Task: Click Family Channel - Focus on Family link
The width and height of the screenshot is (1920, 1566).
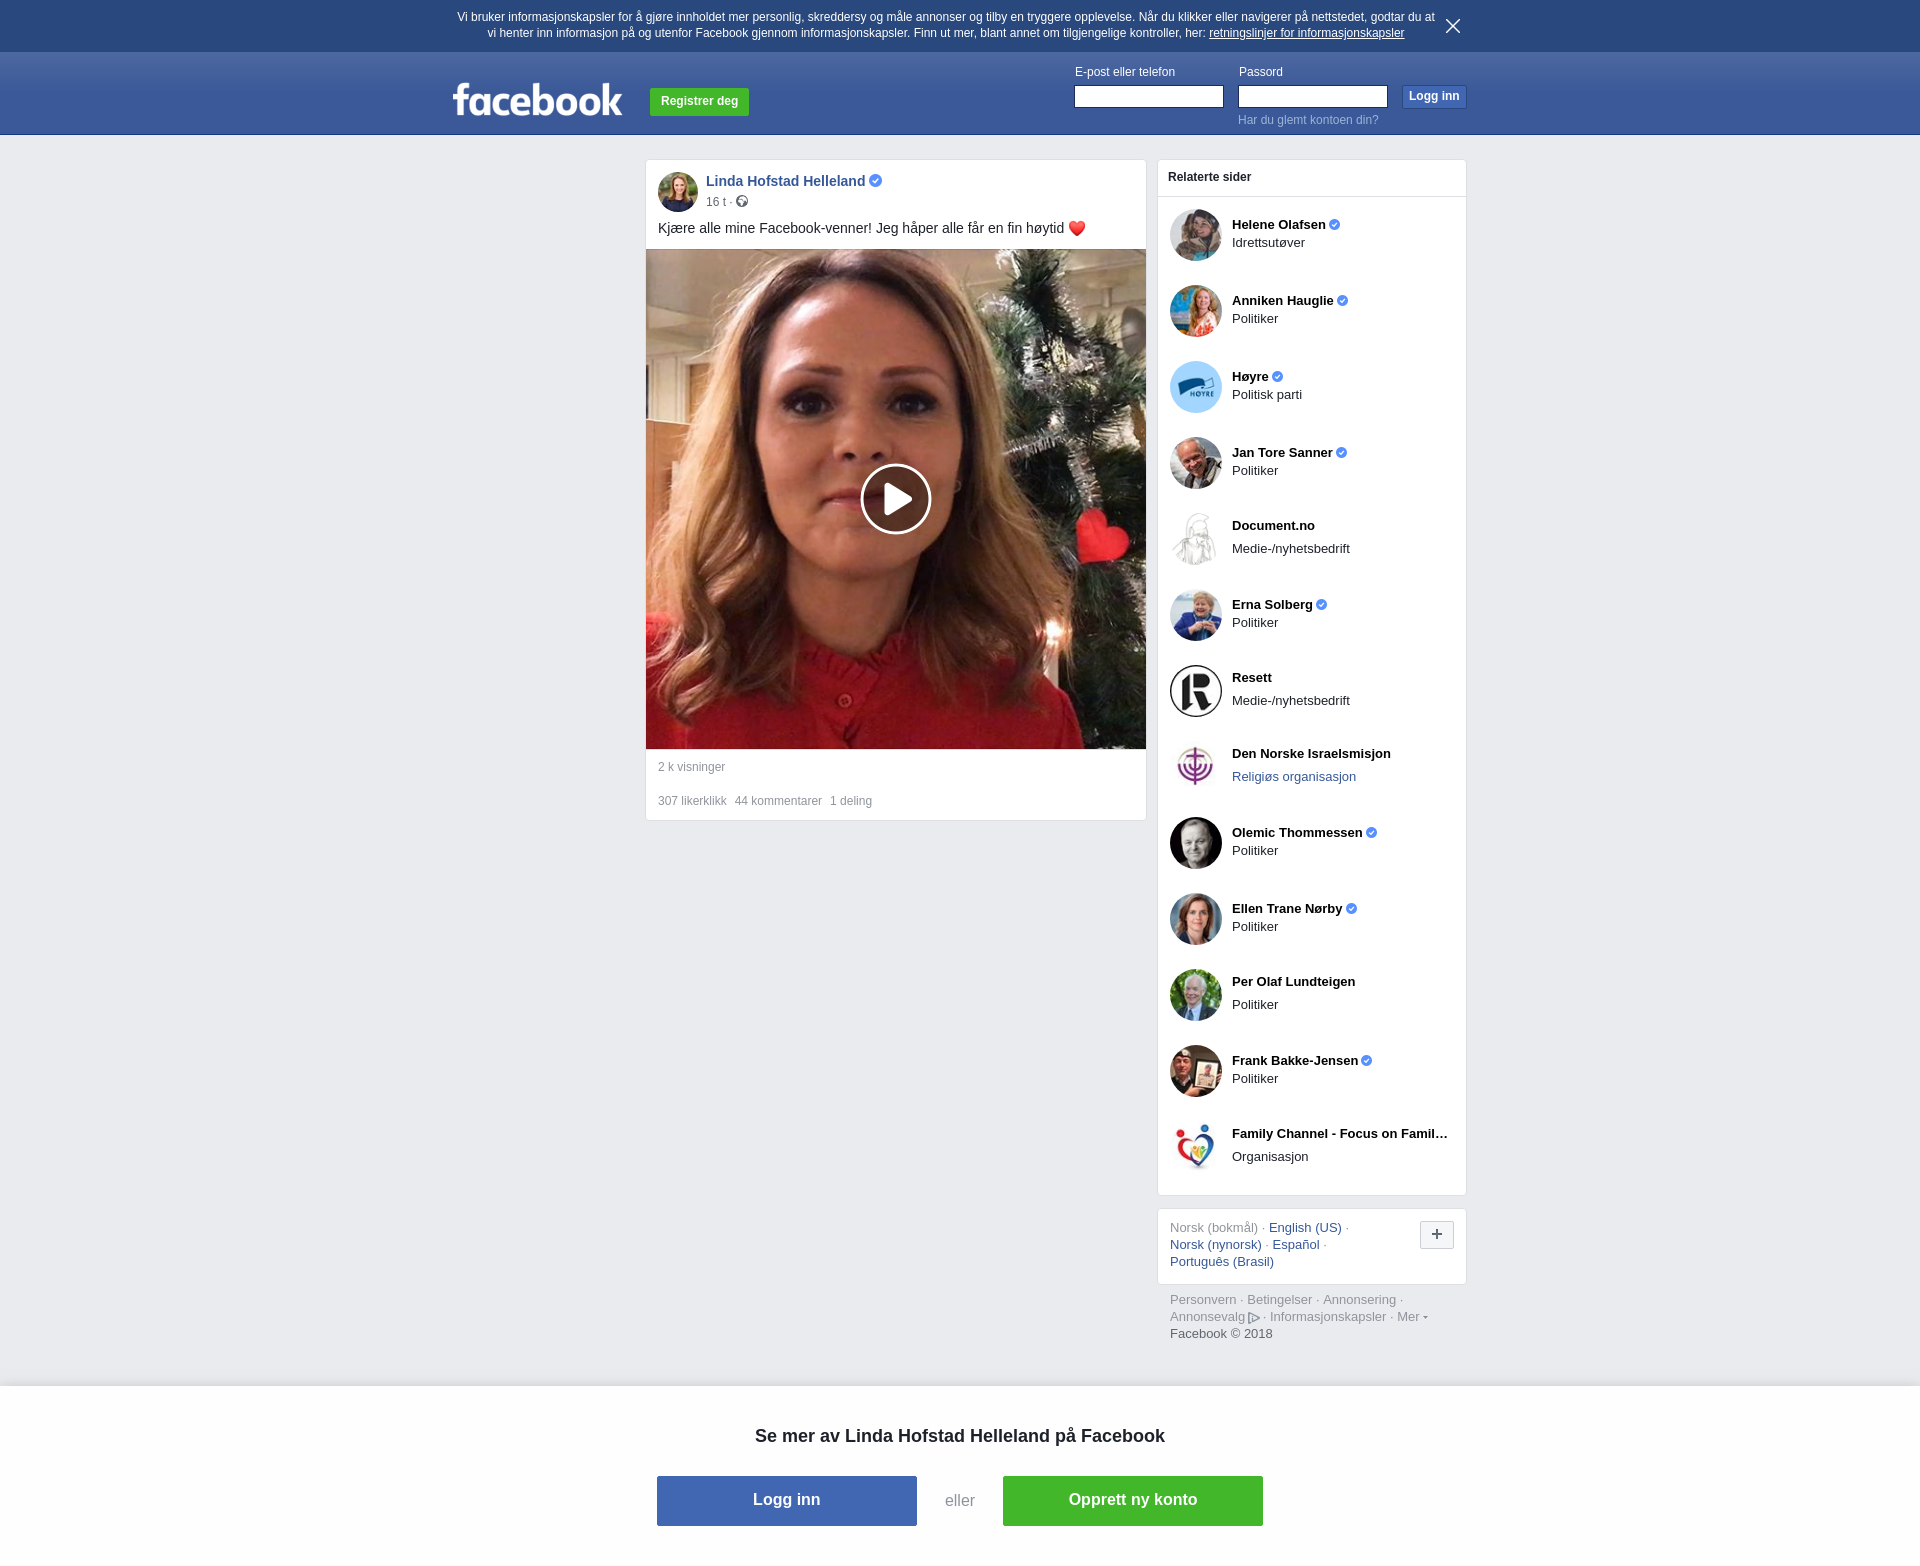Action: coord(1340,1134)
